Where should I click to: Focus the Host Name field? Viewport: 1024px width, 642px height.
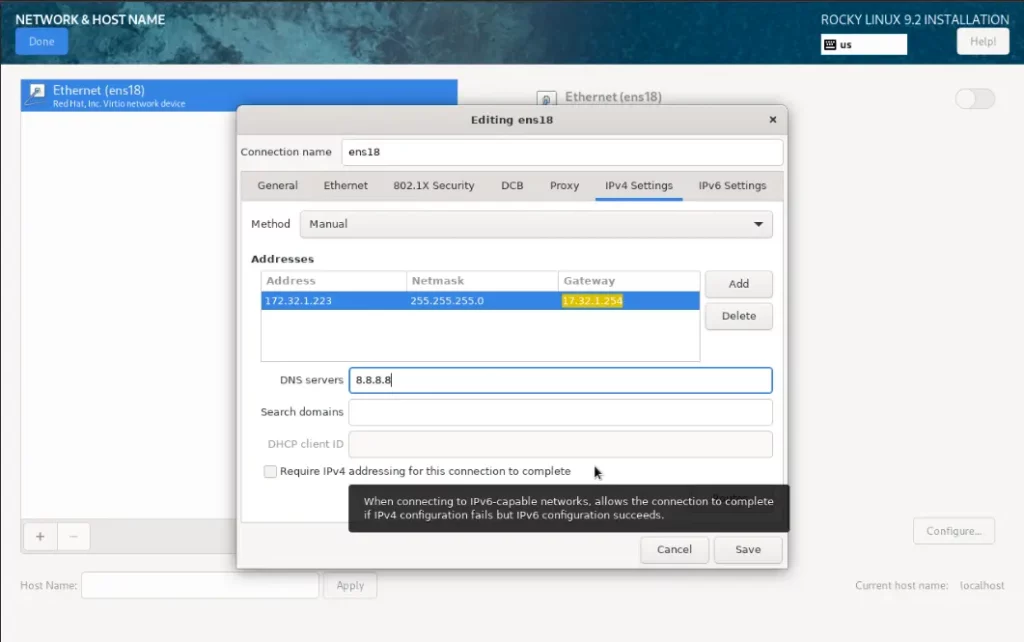(200, 585)
